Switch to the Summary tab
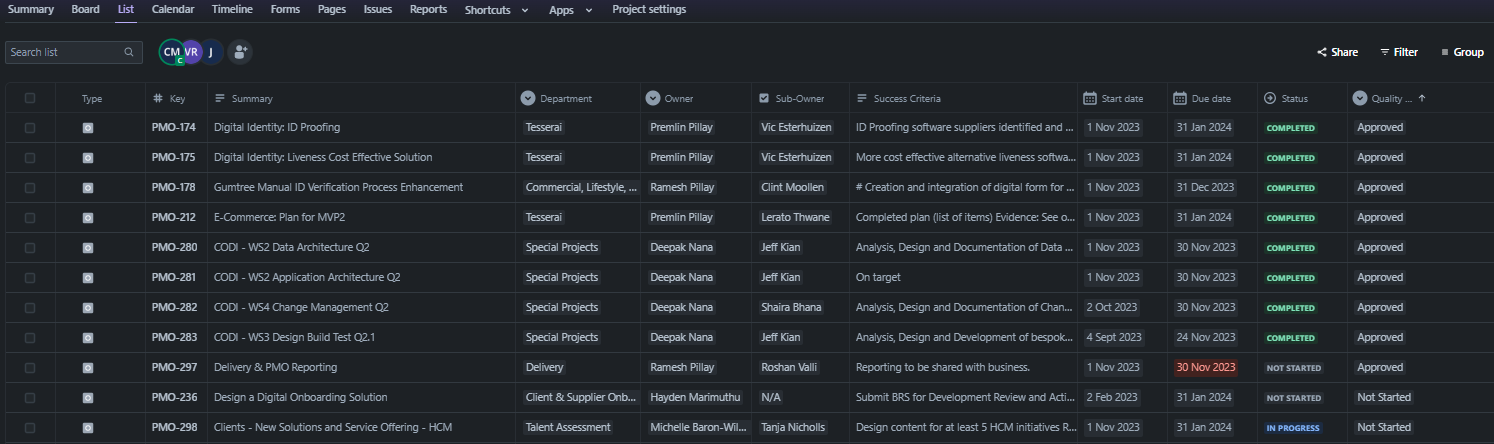 31,9
